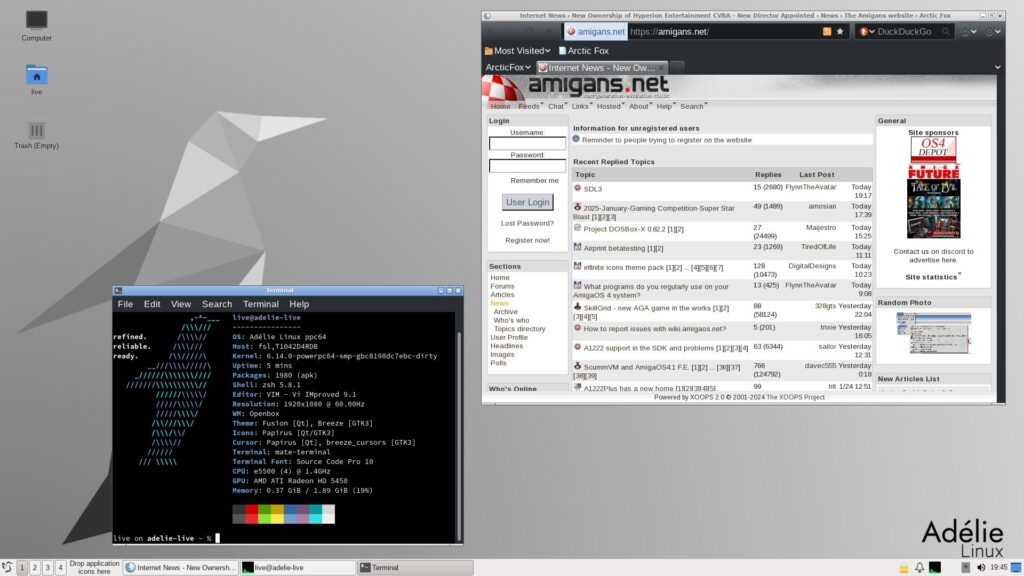The width and height of the screenshot is (1024, 576).
Task: Click the terminal window menu icon
Action: pyautogui.click(x=118, y=290)
